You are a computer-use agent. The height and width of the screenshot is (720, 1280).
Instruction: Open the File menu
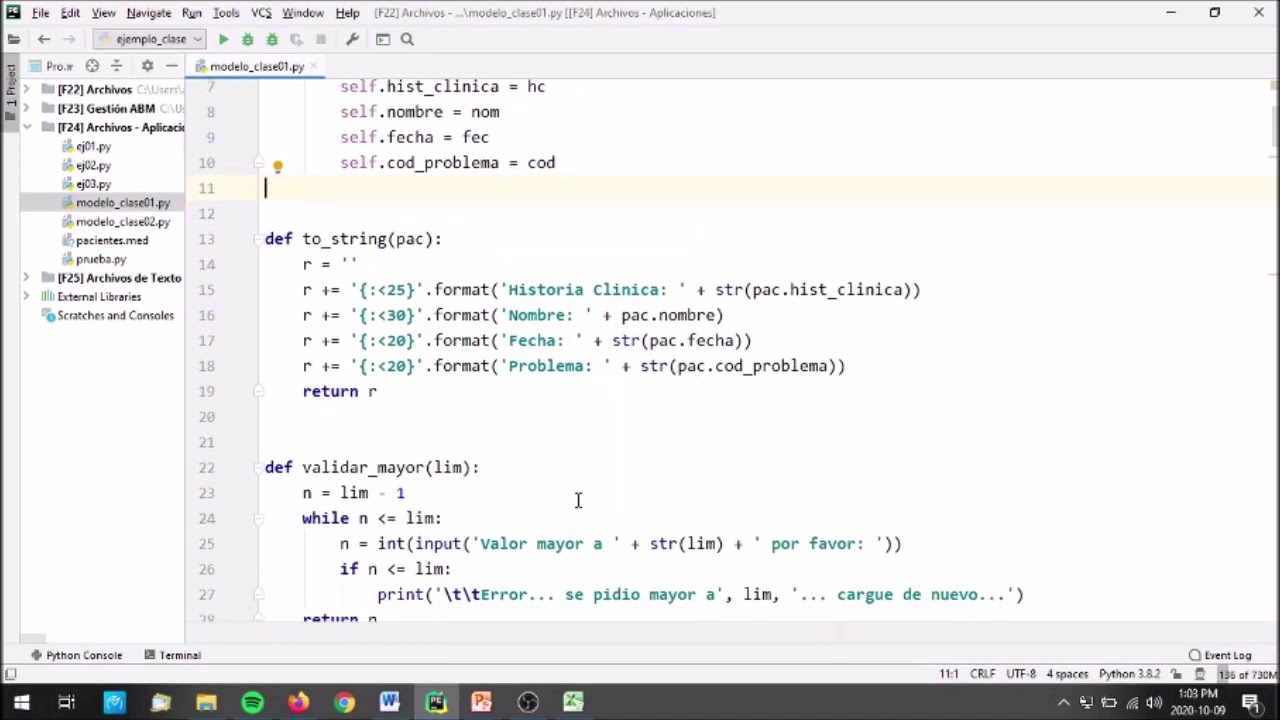click(x=40, y=13)
